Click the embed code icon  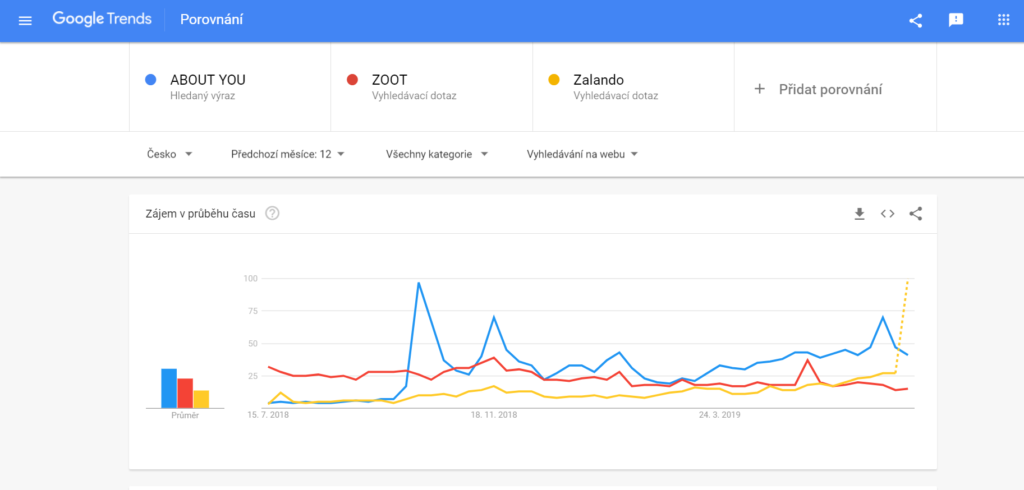tap(887, 214)
